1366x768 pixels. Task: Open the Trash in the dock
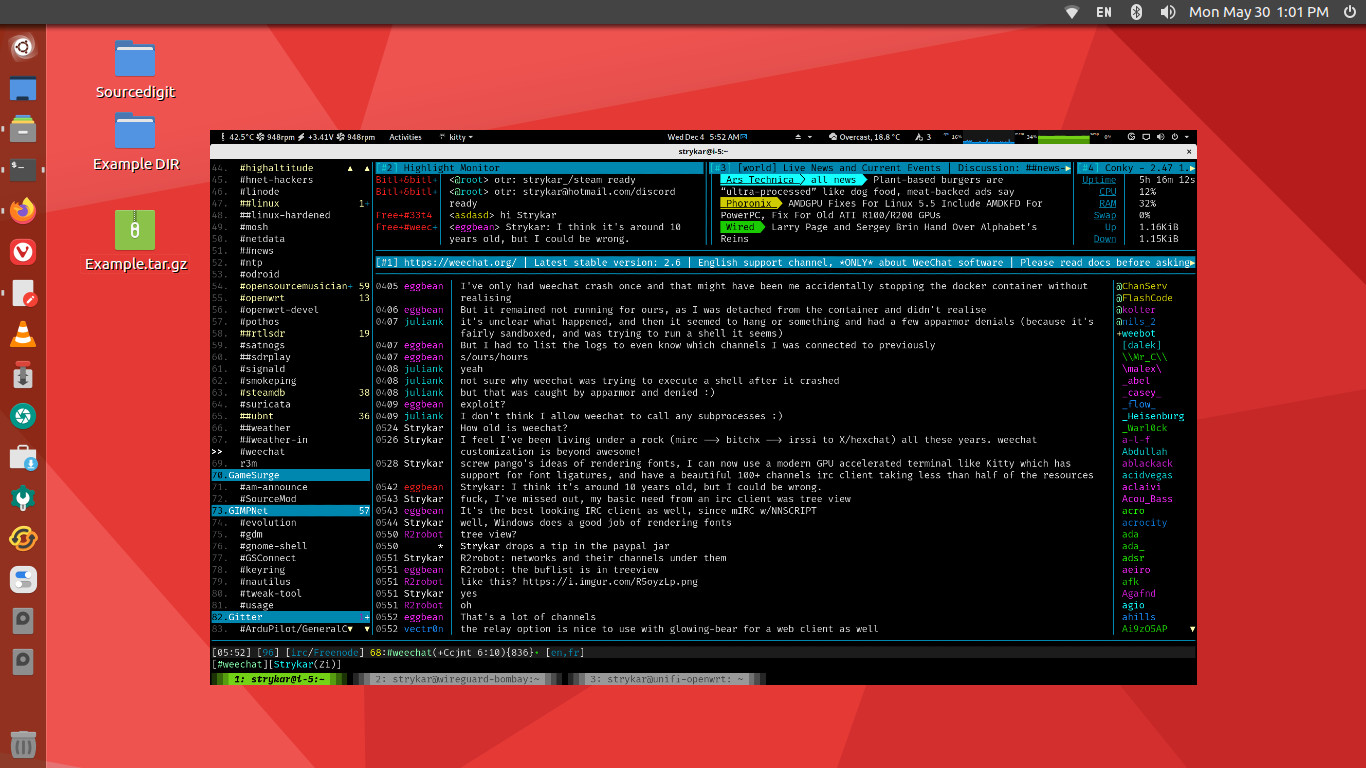point(23,744)
